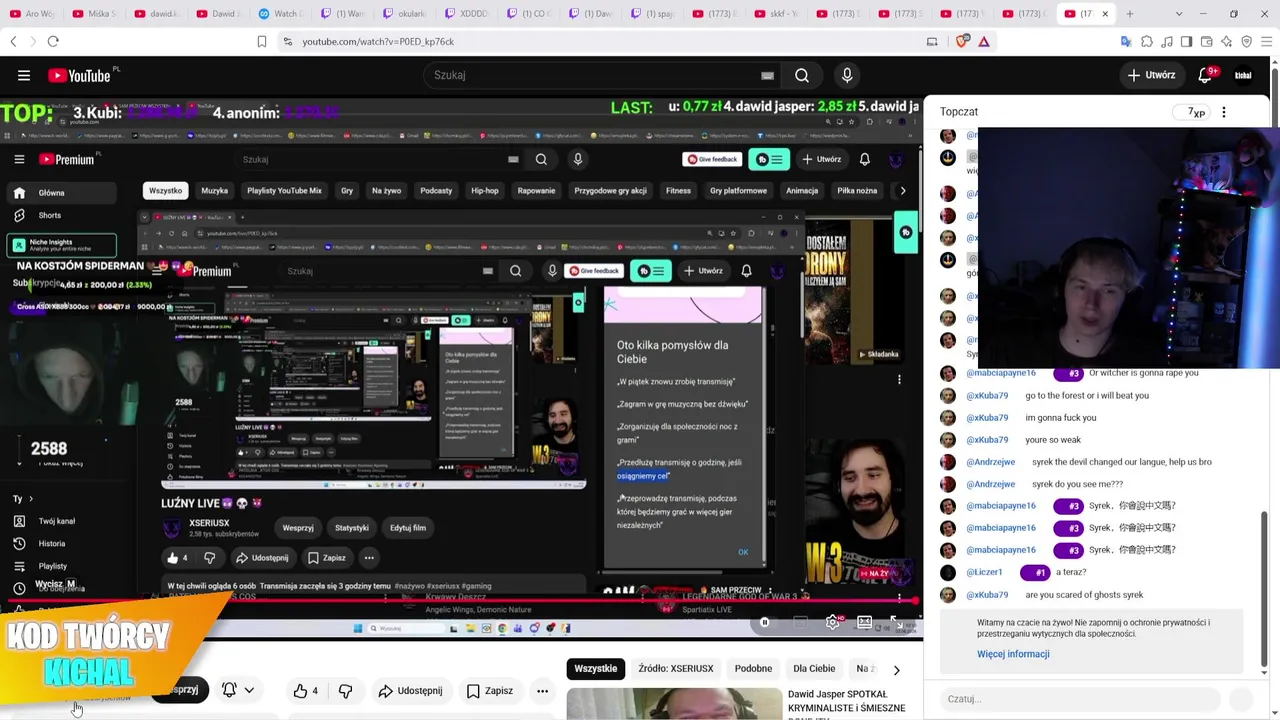Dislike the video with thumbs down
The image size is (1280, 720).
[x=345, y=691]
